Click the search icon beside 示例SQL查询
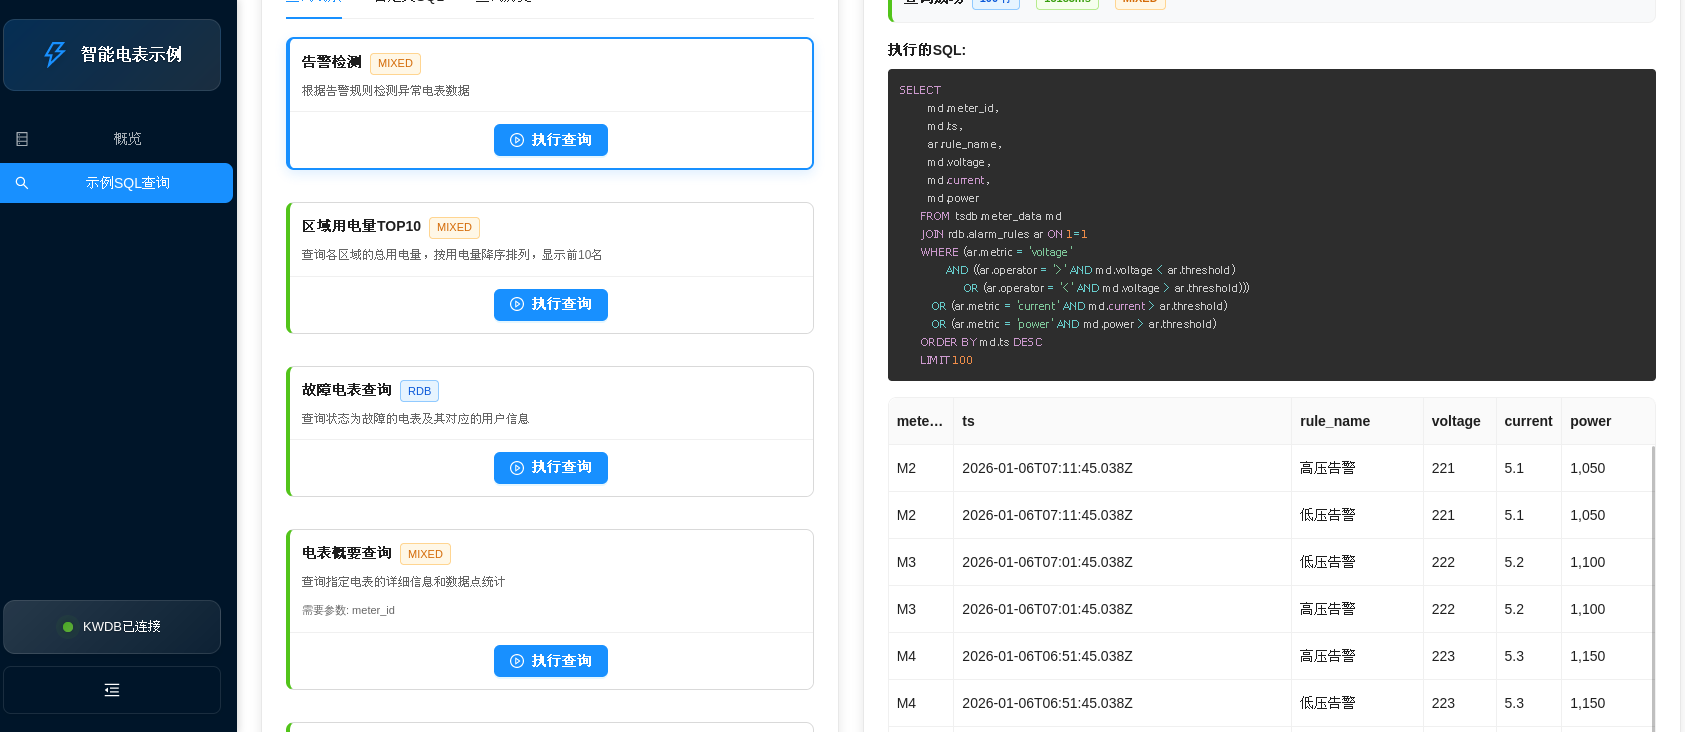The image size is (1685, 732). [x=22, y=183]
